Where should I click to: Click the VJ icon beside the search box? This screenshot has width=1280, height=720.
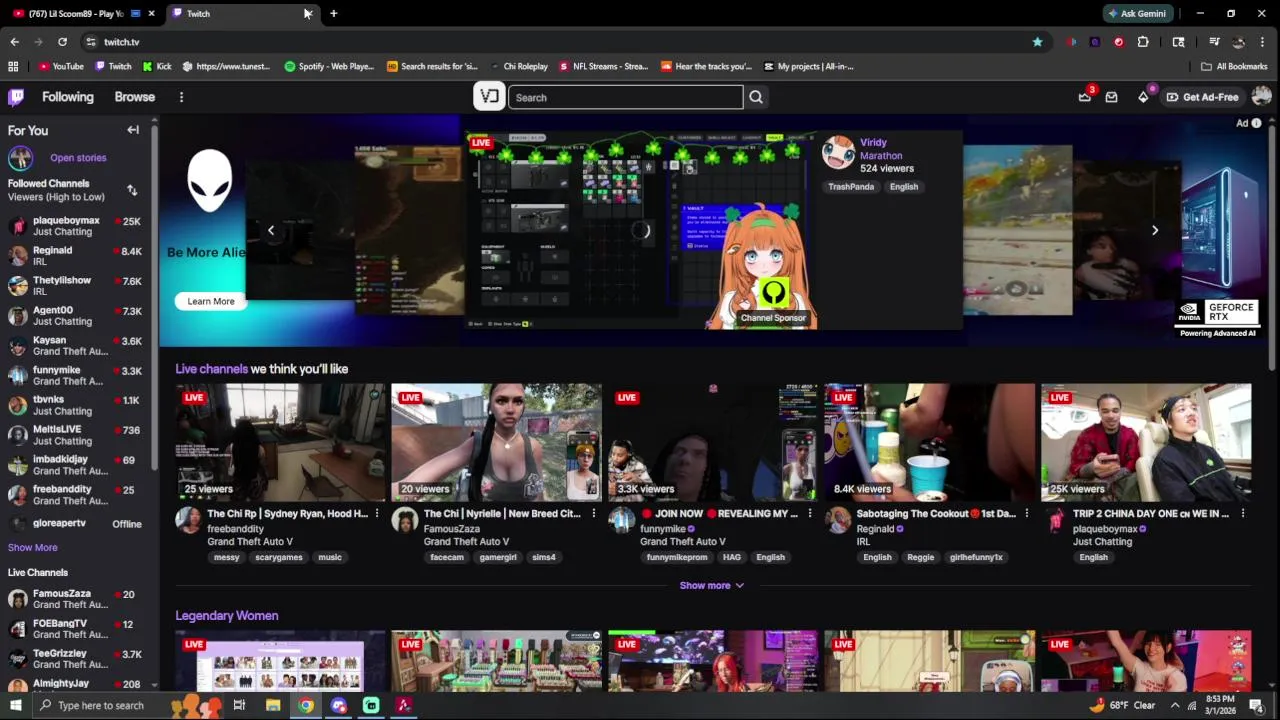(x=489, y=97)
